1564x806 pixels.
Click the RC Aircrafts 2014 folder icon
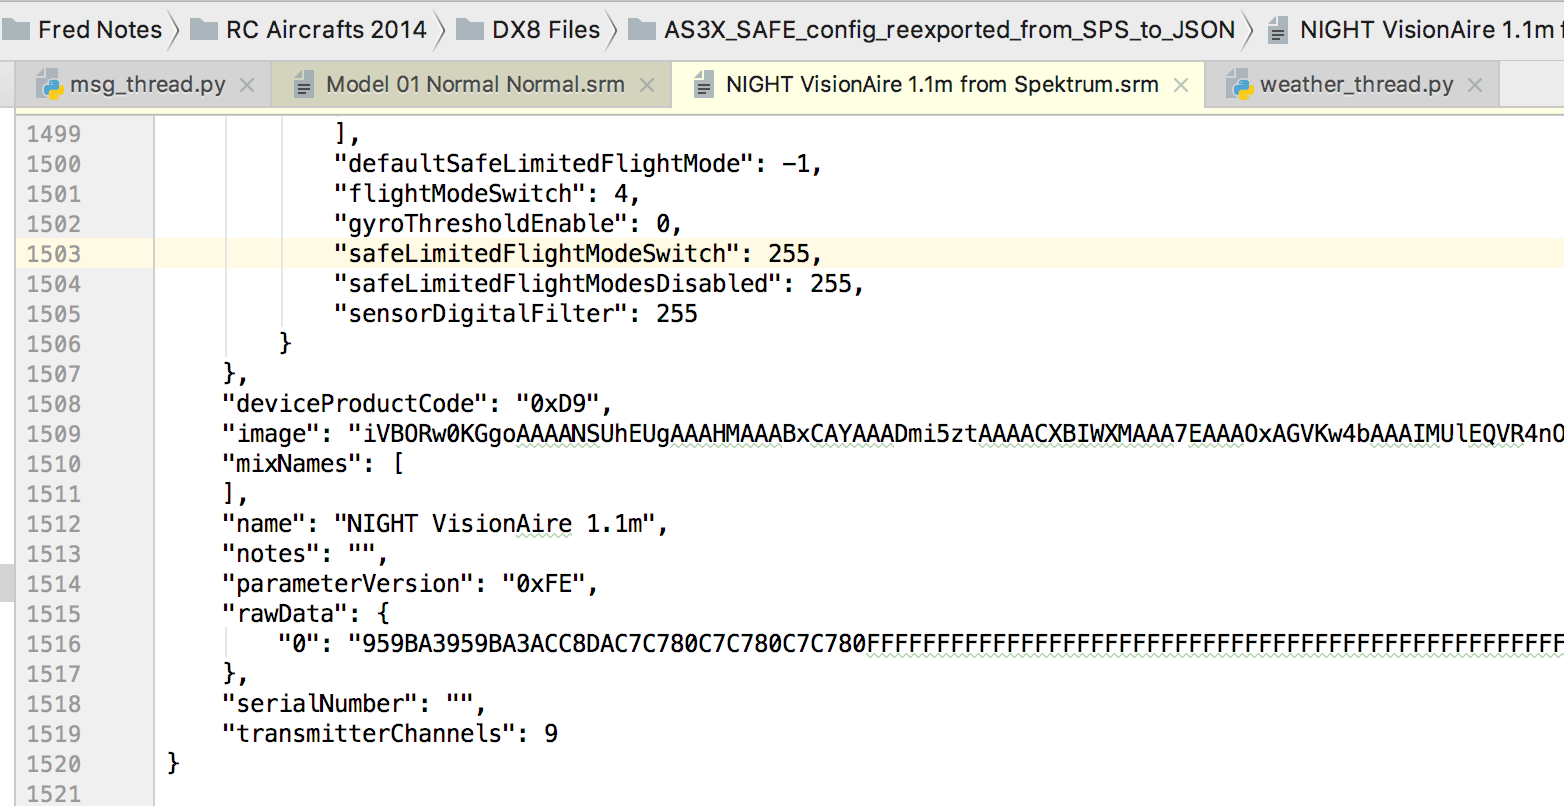(x=204, y=30)
